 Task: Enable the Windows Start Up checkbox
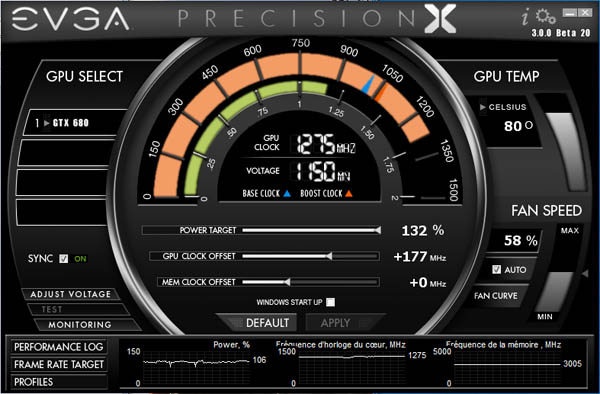coord(330,302)
